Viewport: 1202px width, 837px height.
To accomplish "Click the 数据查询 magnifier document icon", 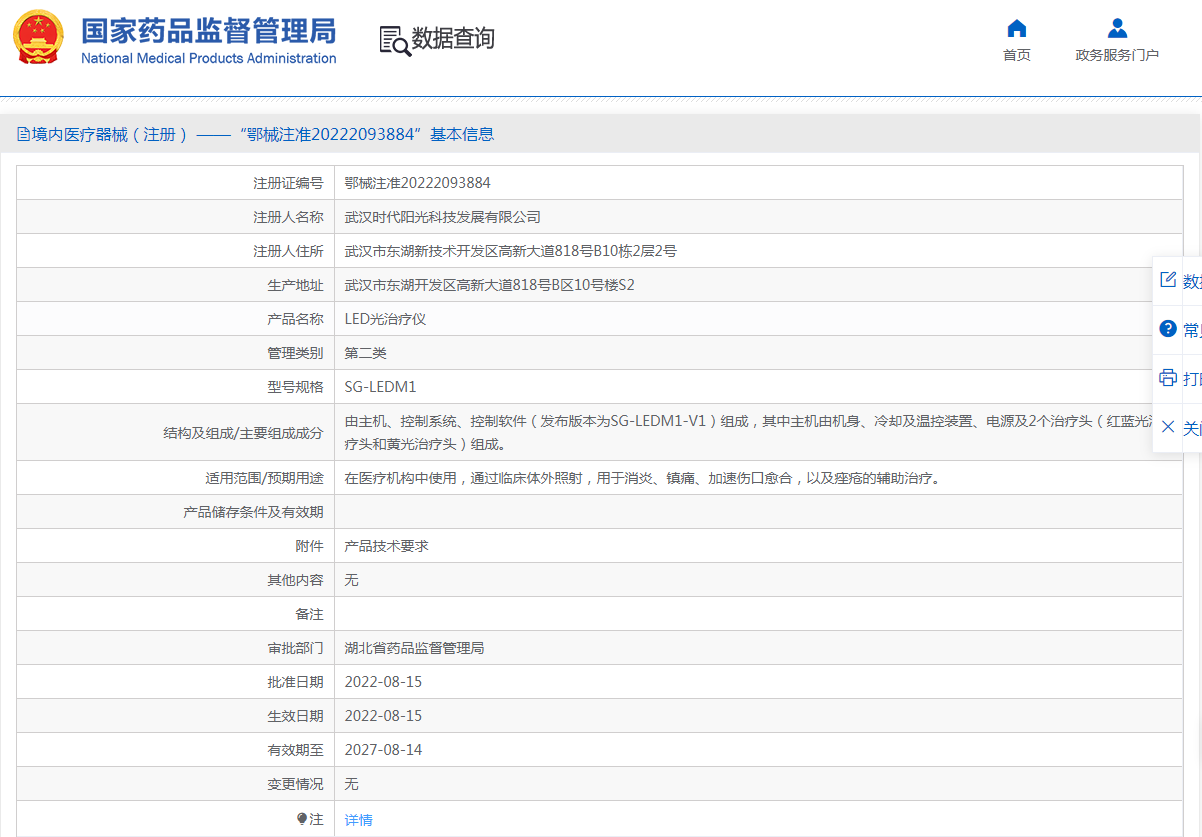I will (x=395, y=40).
